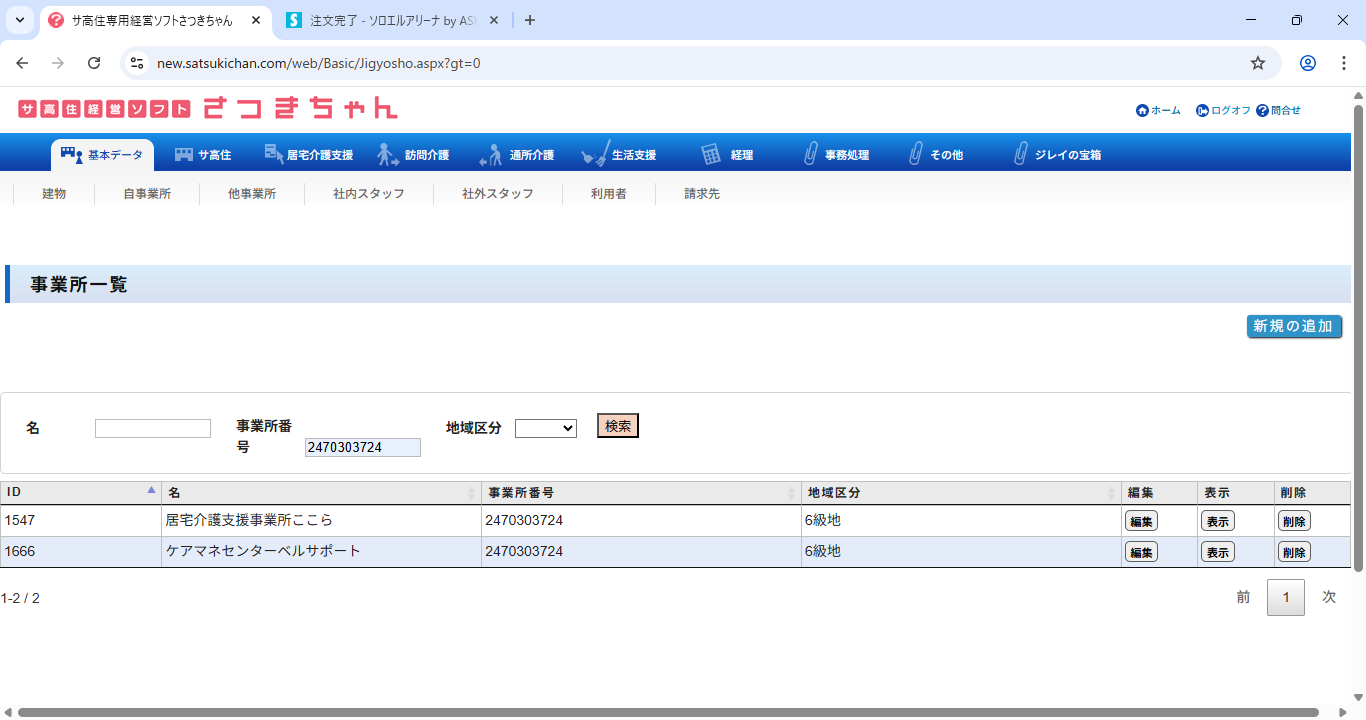Click the logoff icon in header
The image size is (1366, 720).
(x=1202, y=111)
